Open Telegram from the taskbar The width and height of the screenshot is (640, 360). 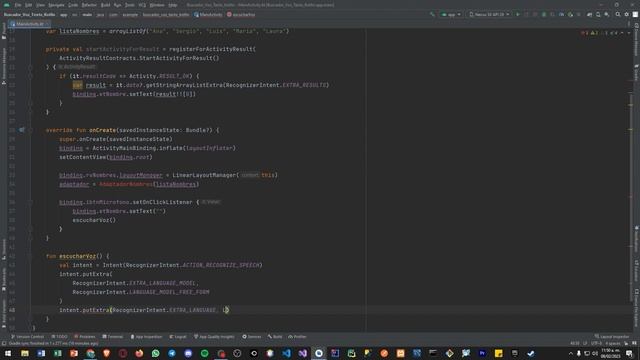(172, 353)
